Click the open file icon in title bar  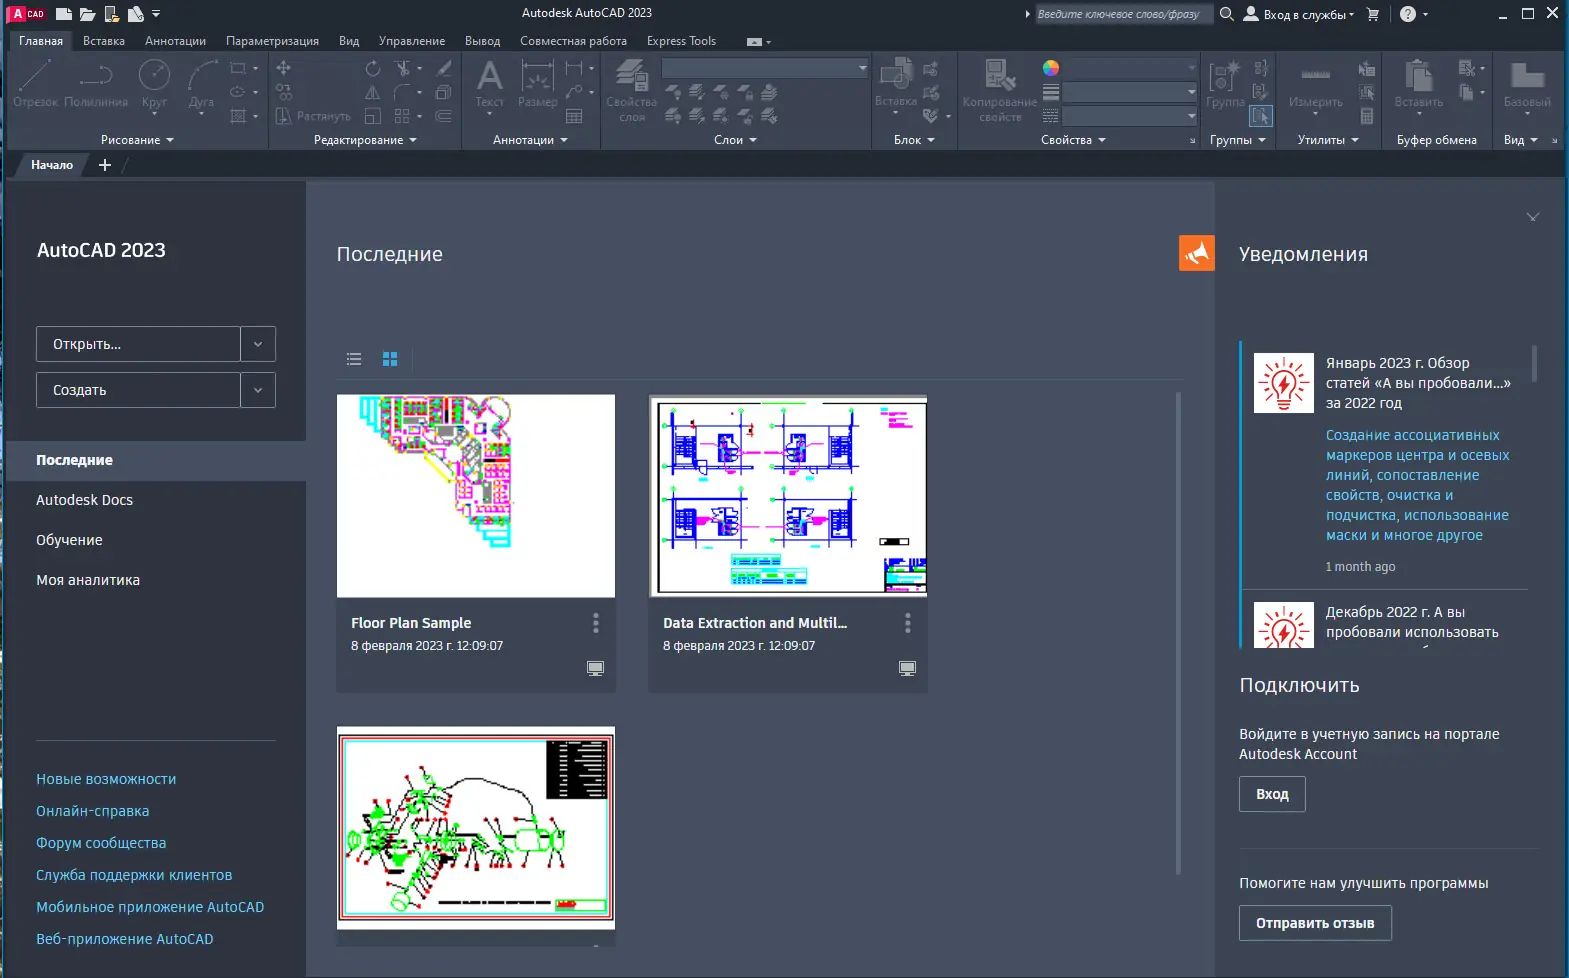[88, 14]
